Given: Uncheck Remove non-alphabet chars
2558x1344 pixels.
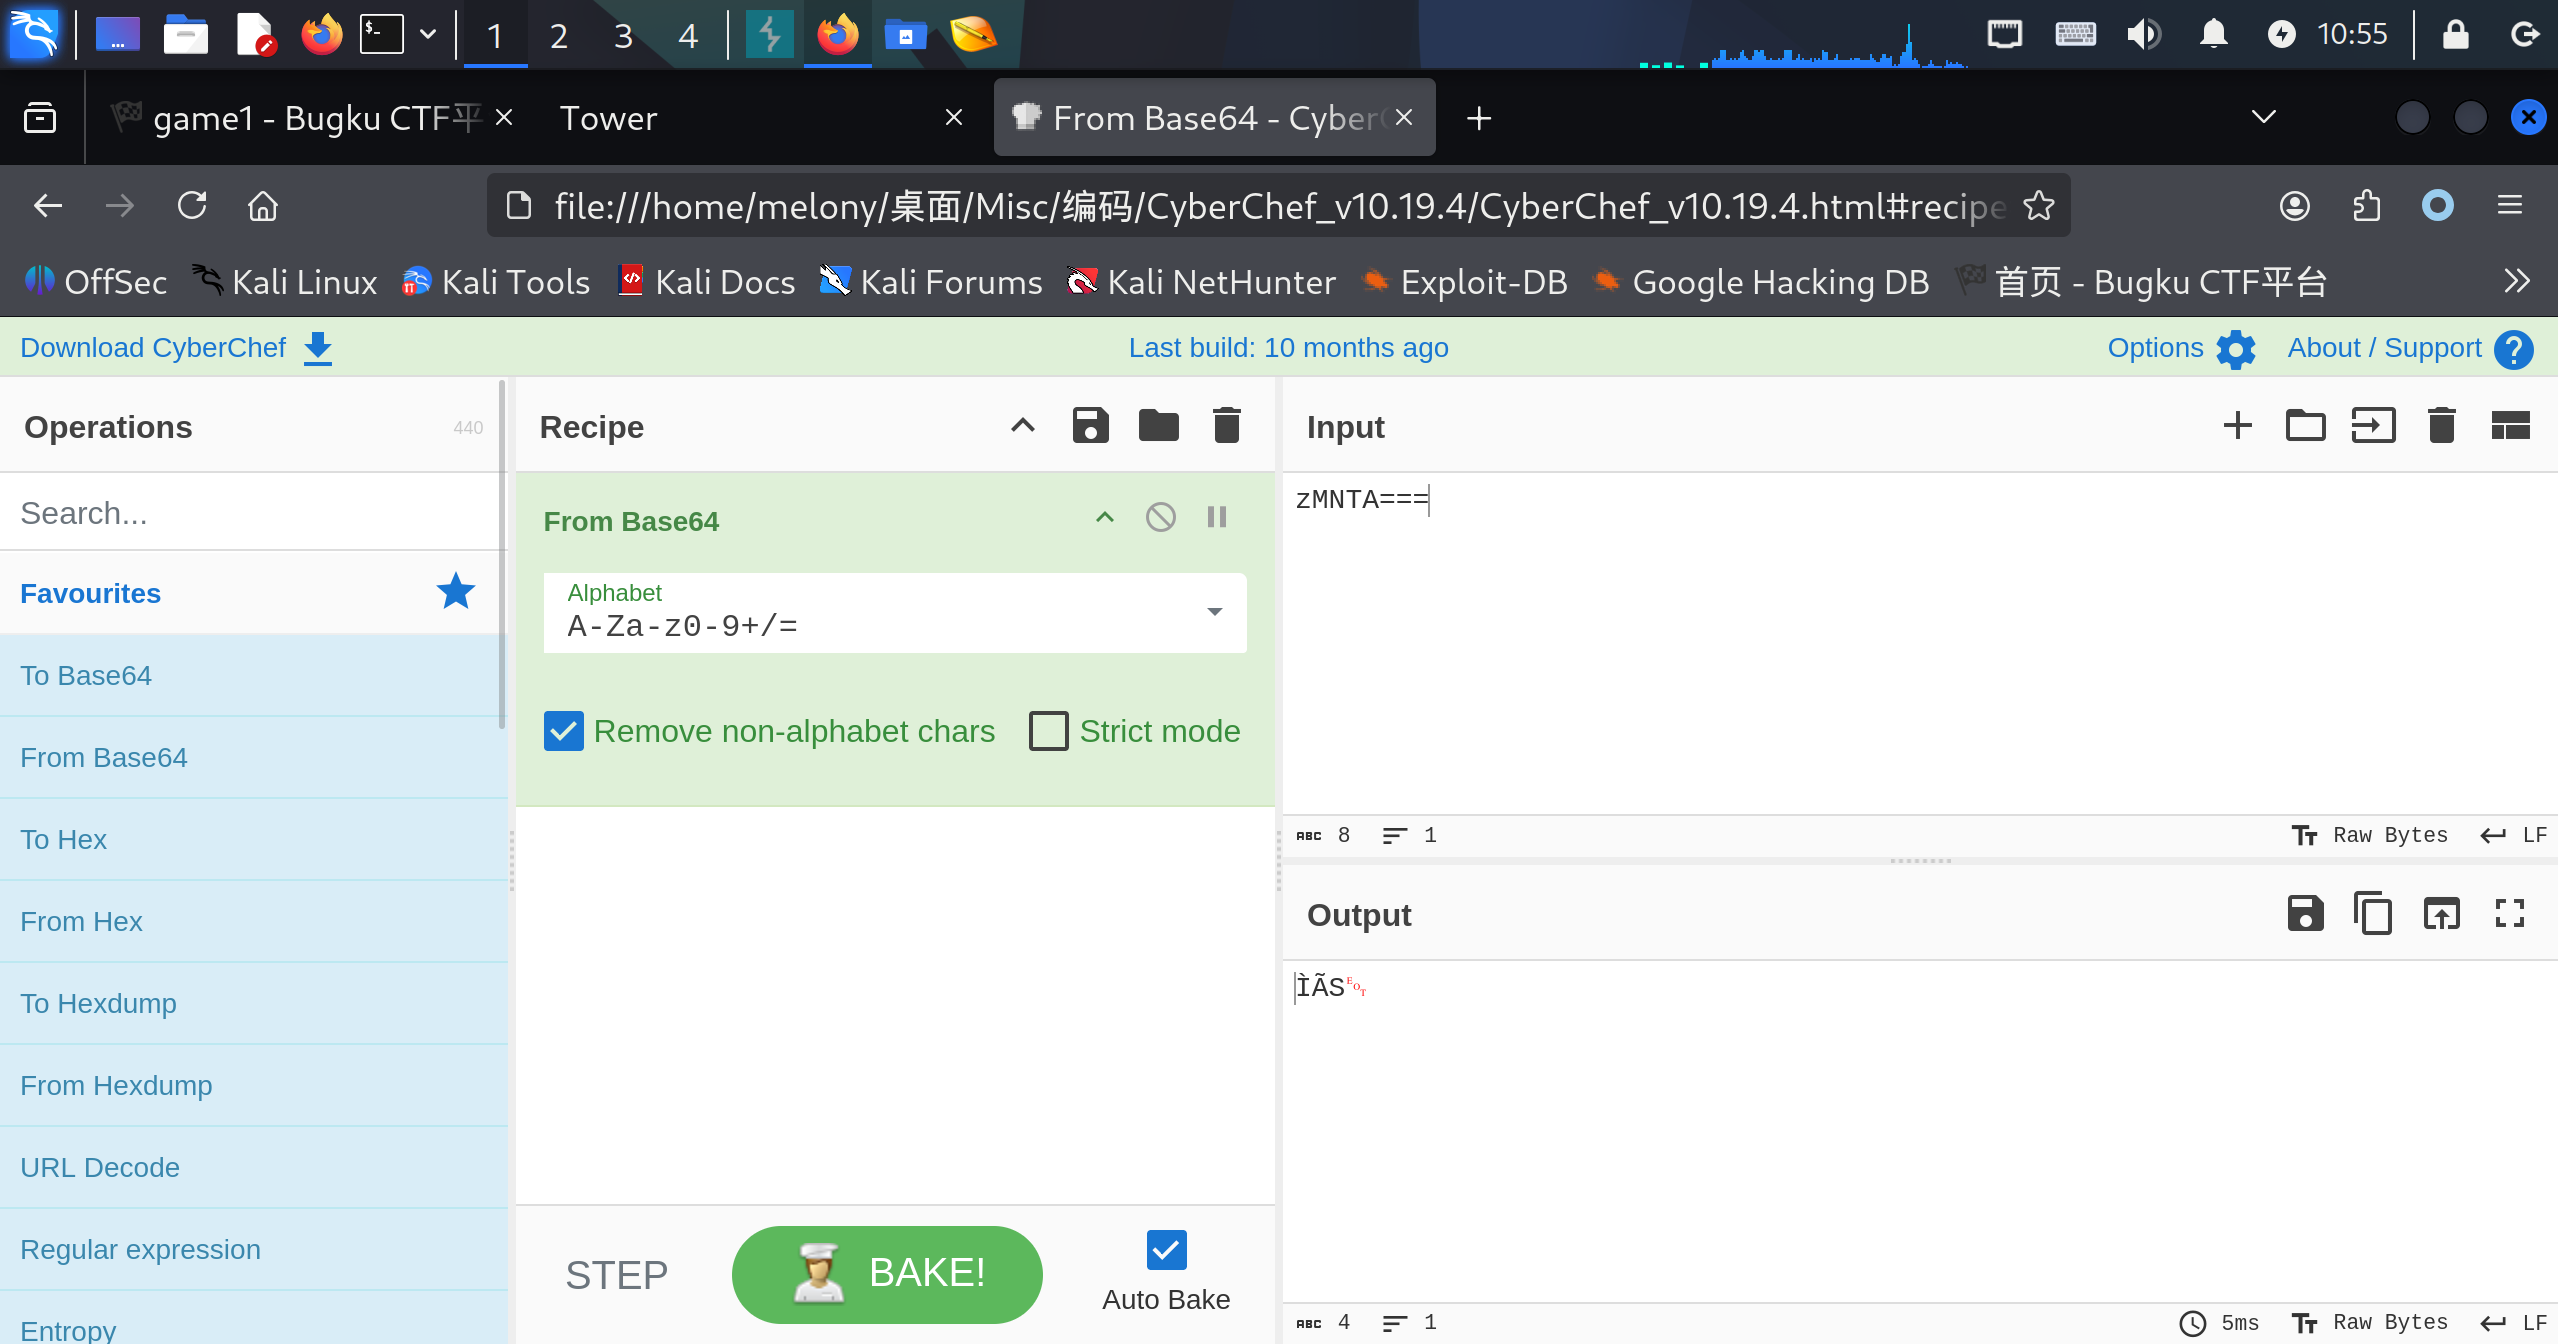Looking at the screenshot, I should click(x=564, y=731).
